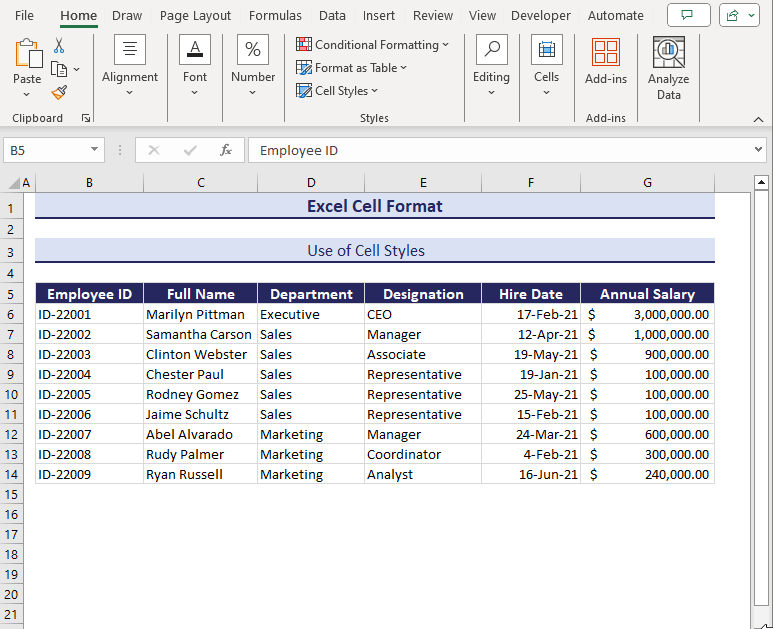Image resolution: width=773 pixels, height=629 pixels.
Task: Open the Format as Table dropdown
Action: pos(351,68)
